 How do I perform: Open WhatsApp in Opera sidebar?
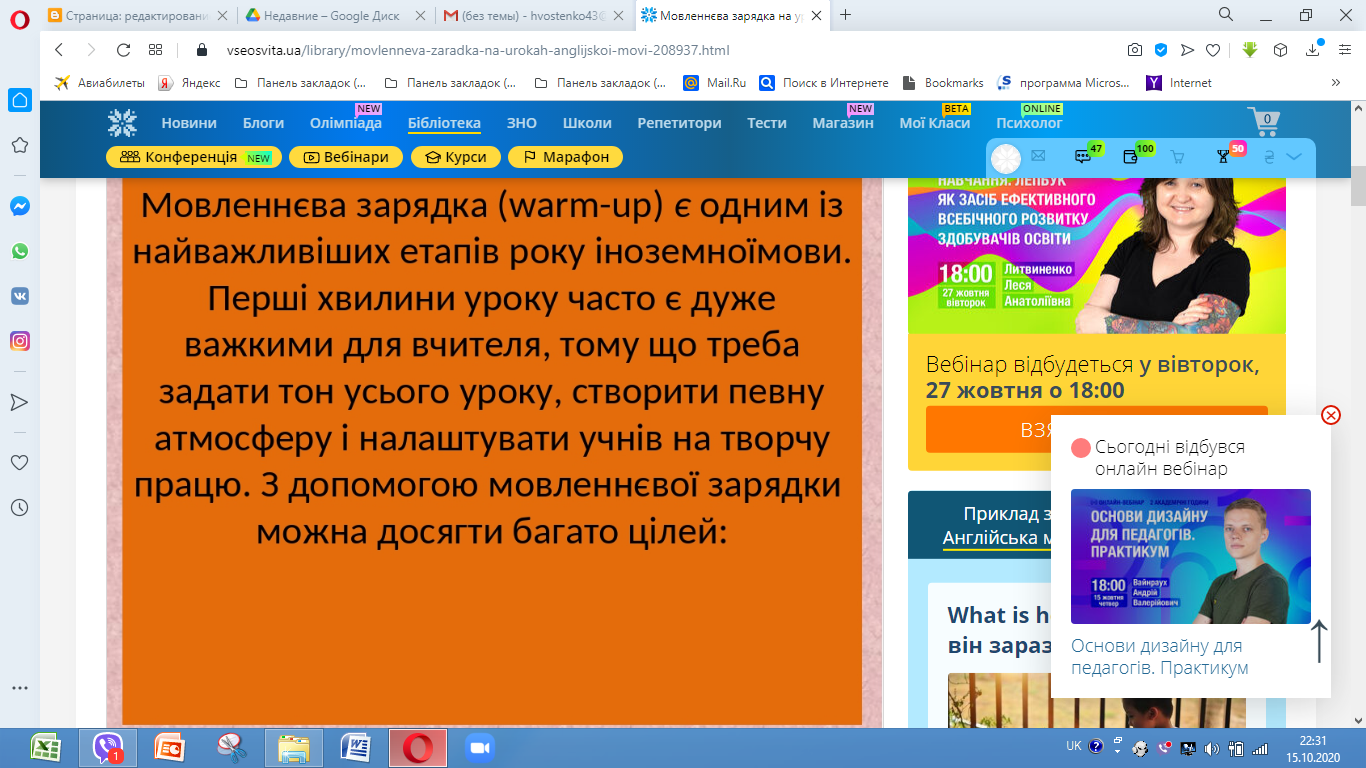(19, 251)
